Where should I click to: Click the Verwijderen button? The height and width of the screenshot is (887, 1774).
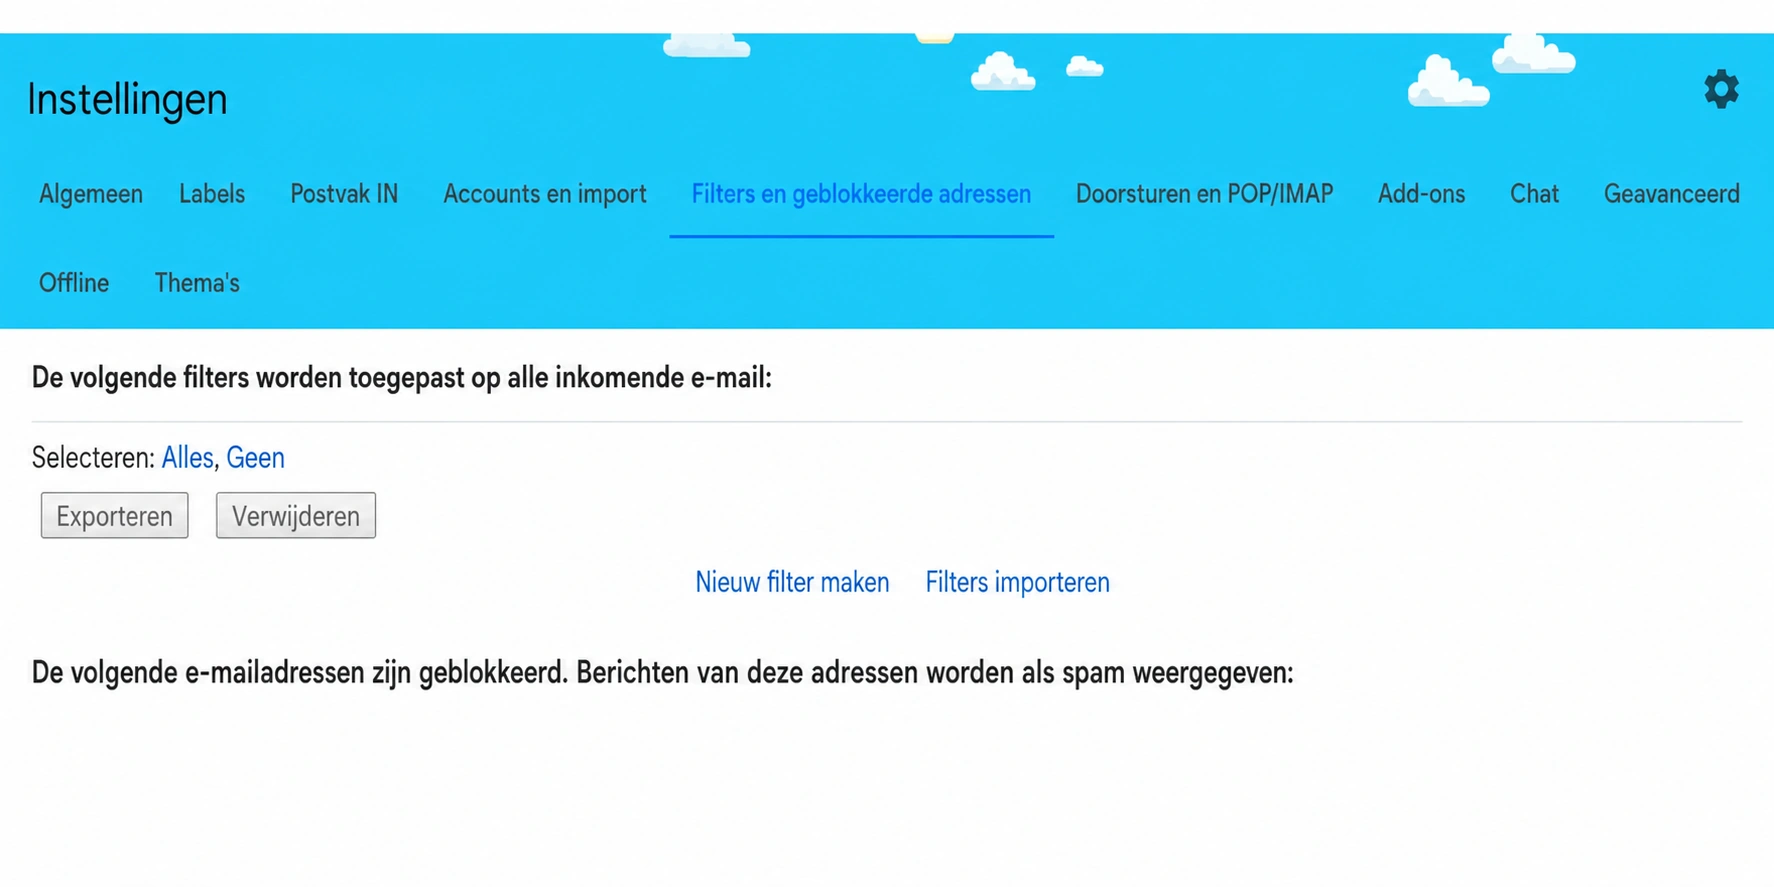tap(296, 516)
